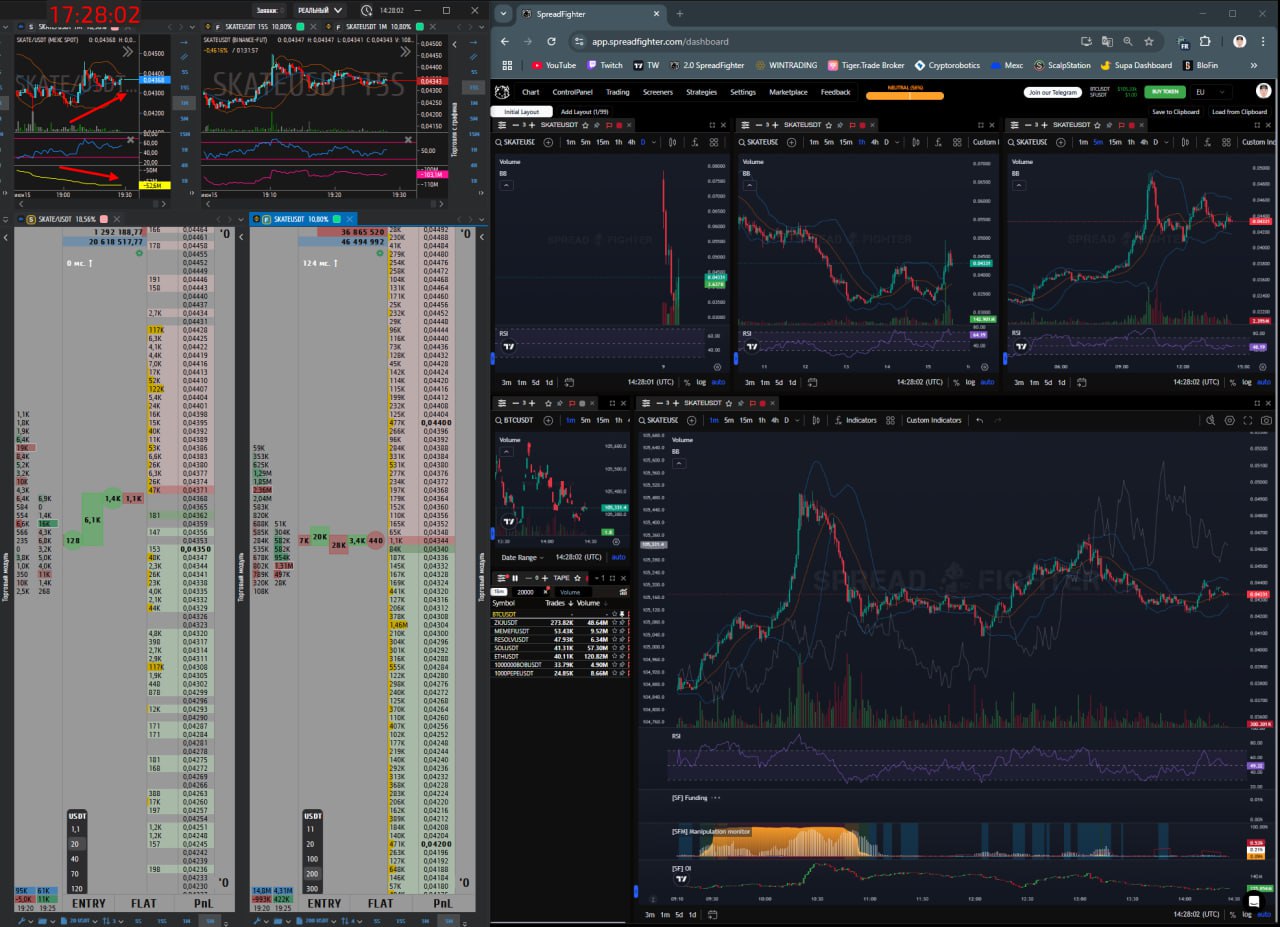Image resolution: width=1280 pixels, height=927 pixels.
Task: Pause the TAPE widget feed
Action: click(x=515, y=578)
